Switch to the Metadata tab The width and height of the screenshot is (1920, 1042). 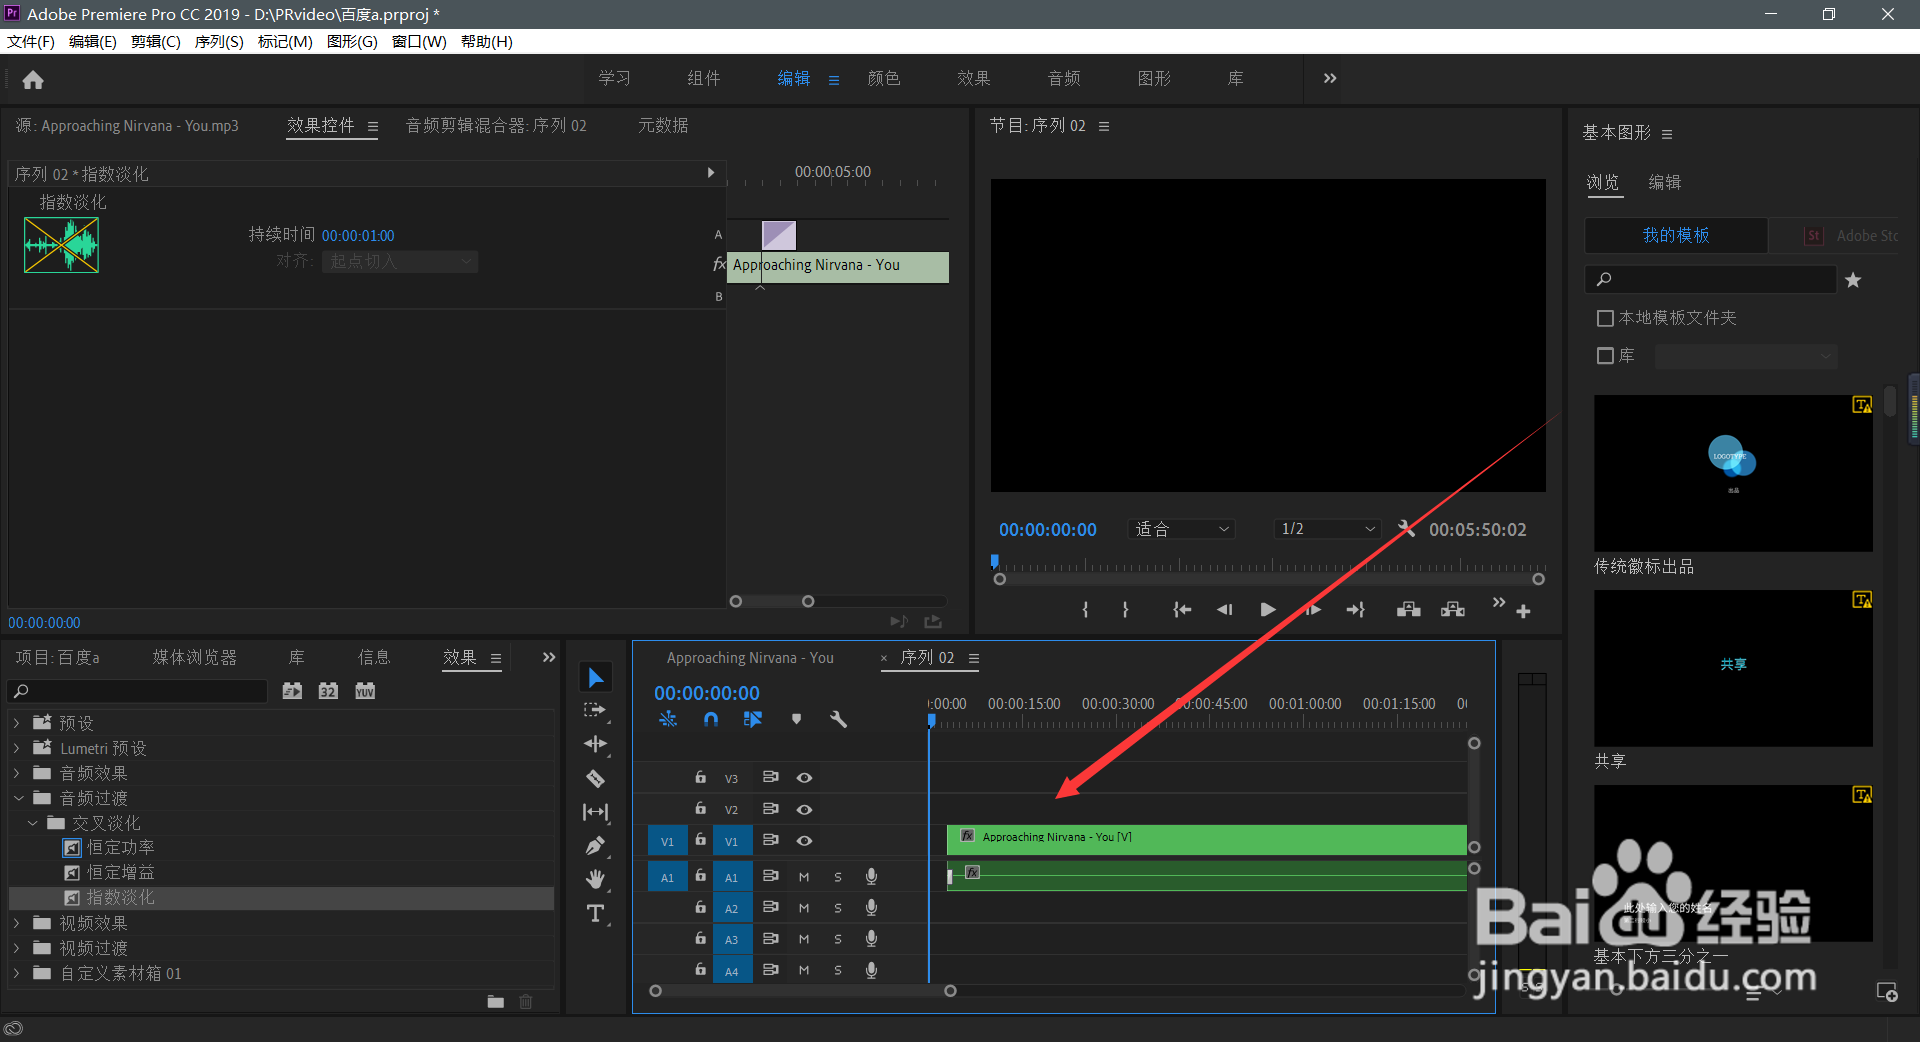click(x=663, y=125)
